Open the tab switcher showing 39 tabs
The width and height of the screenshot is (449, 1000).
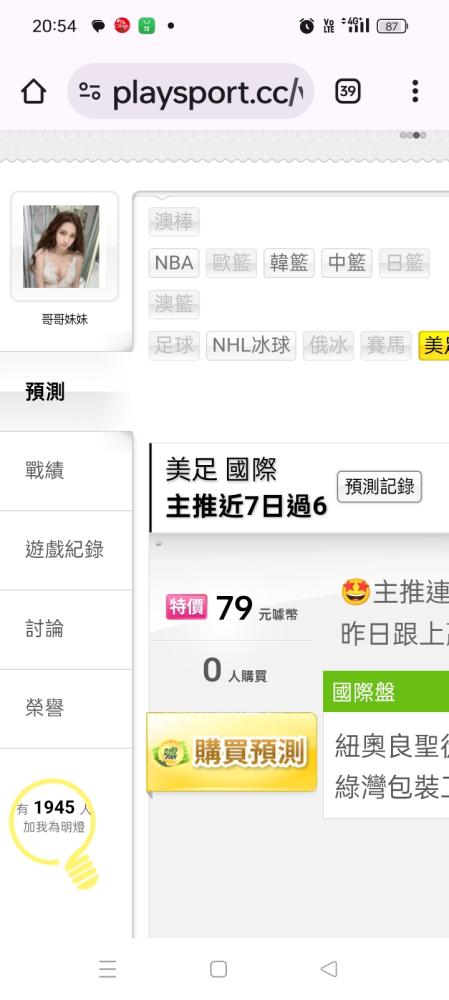pyautogui.click(x=348, y=92)
